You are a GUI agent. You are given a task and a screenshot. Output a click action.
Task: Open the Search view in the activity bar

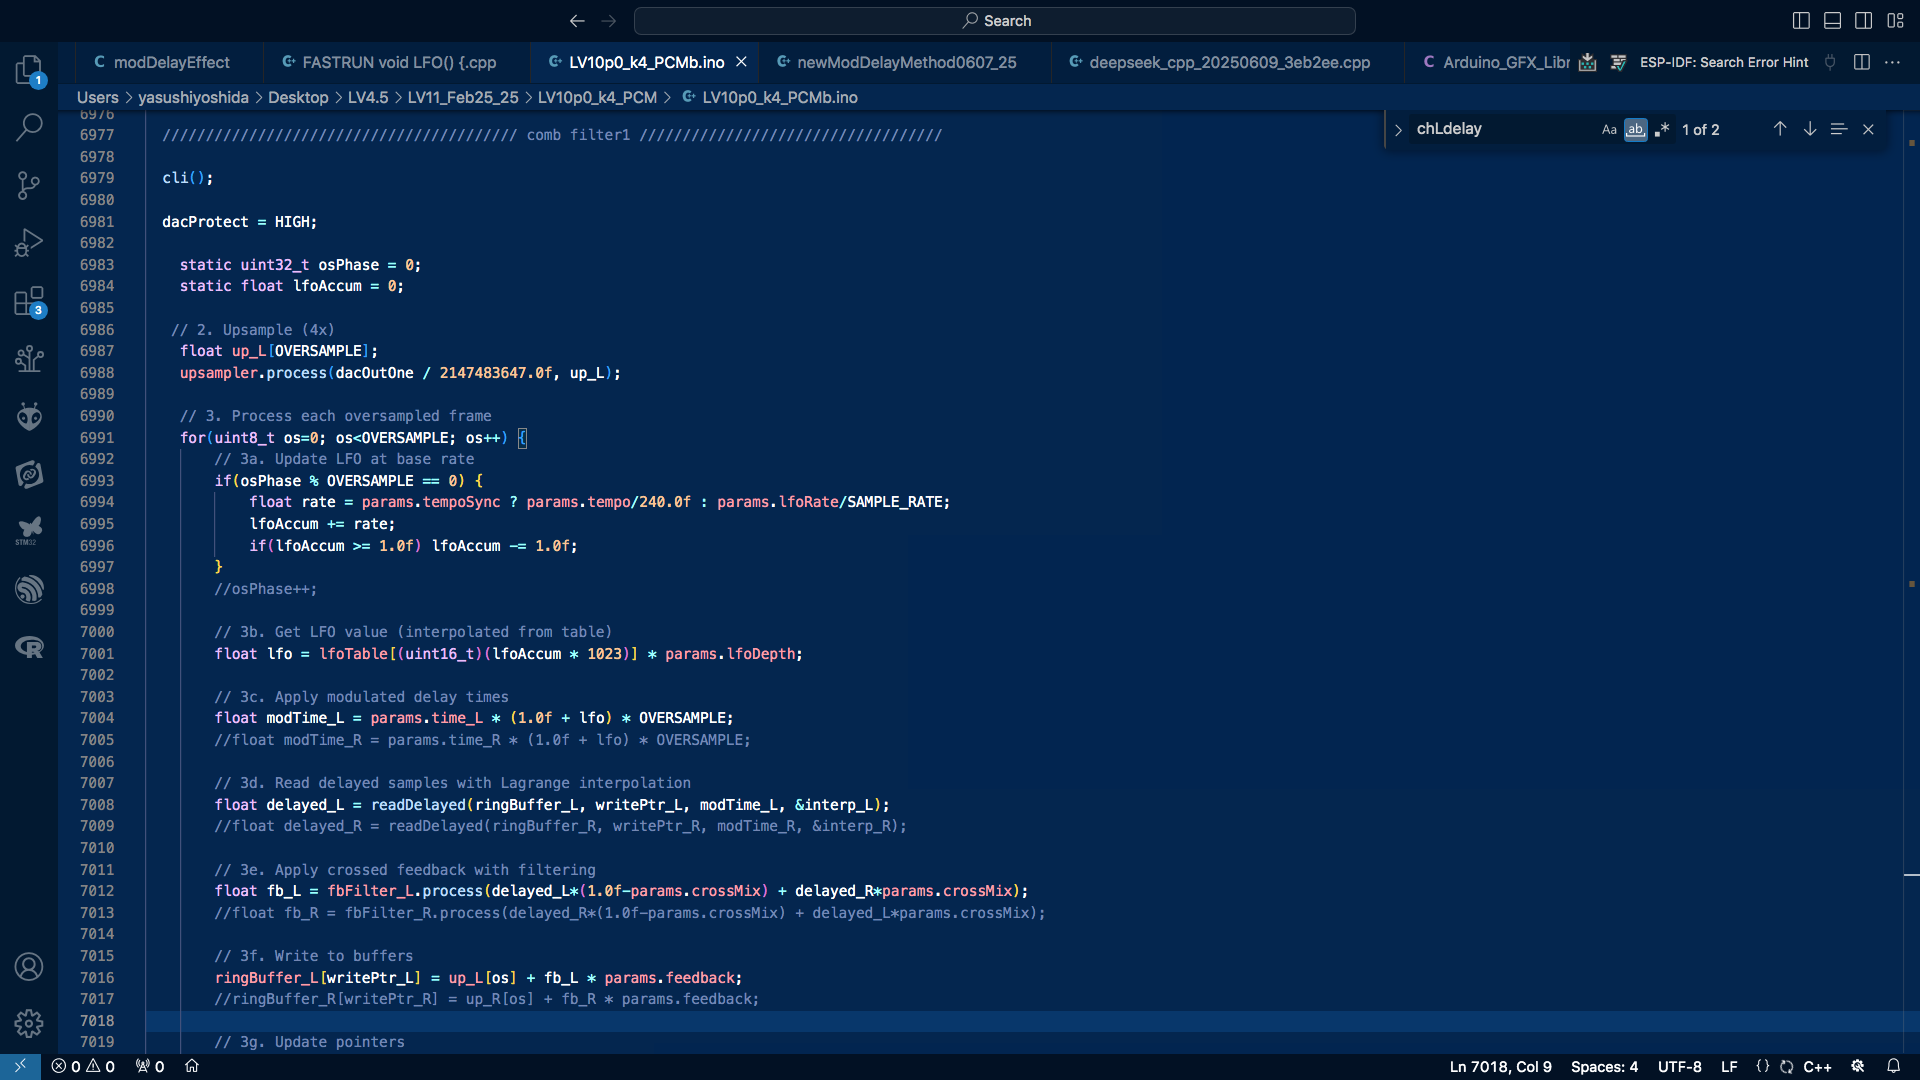(x=29, y=127)
